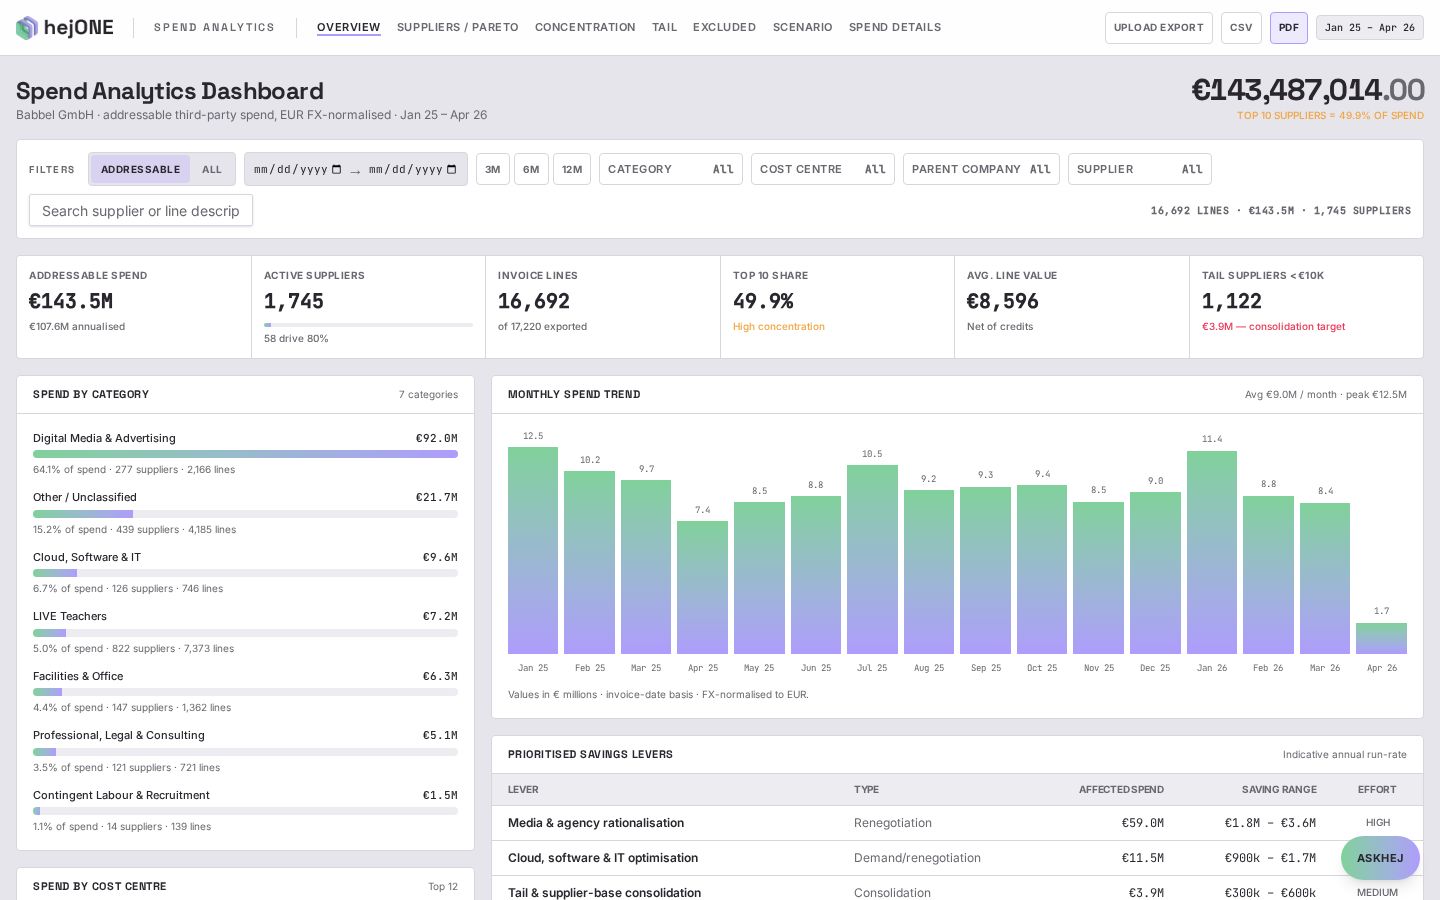View the Spend Details tab
The image size is (1440, 900).
(x=895, y=27)
